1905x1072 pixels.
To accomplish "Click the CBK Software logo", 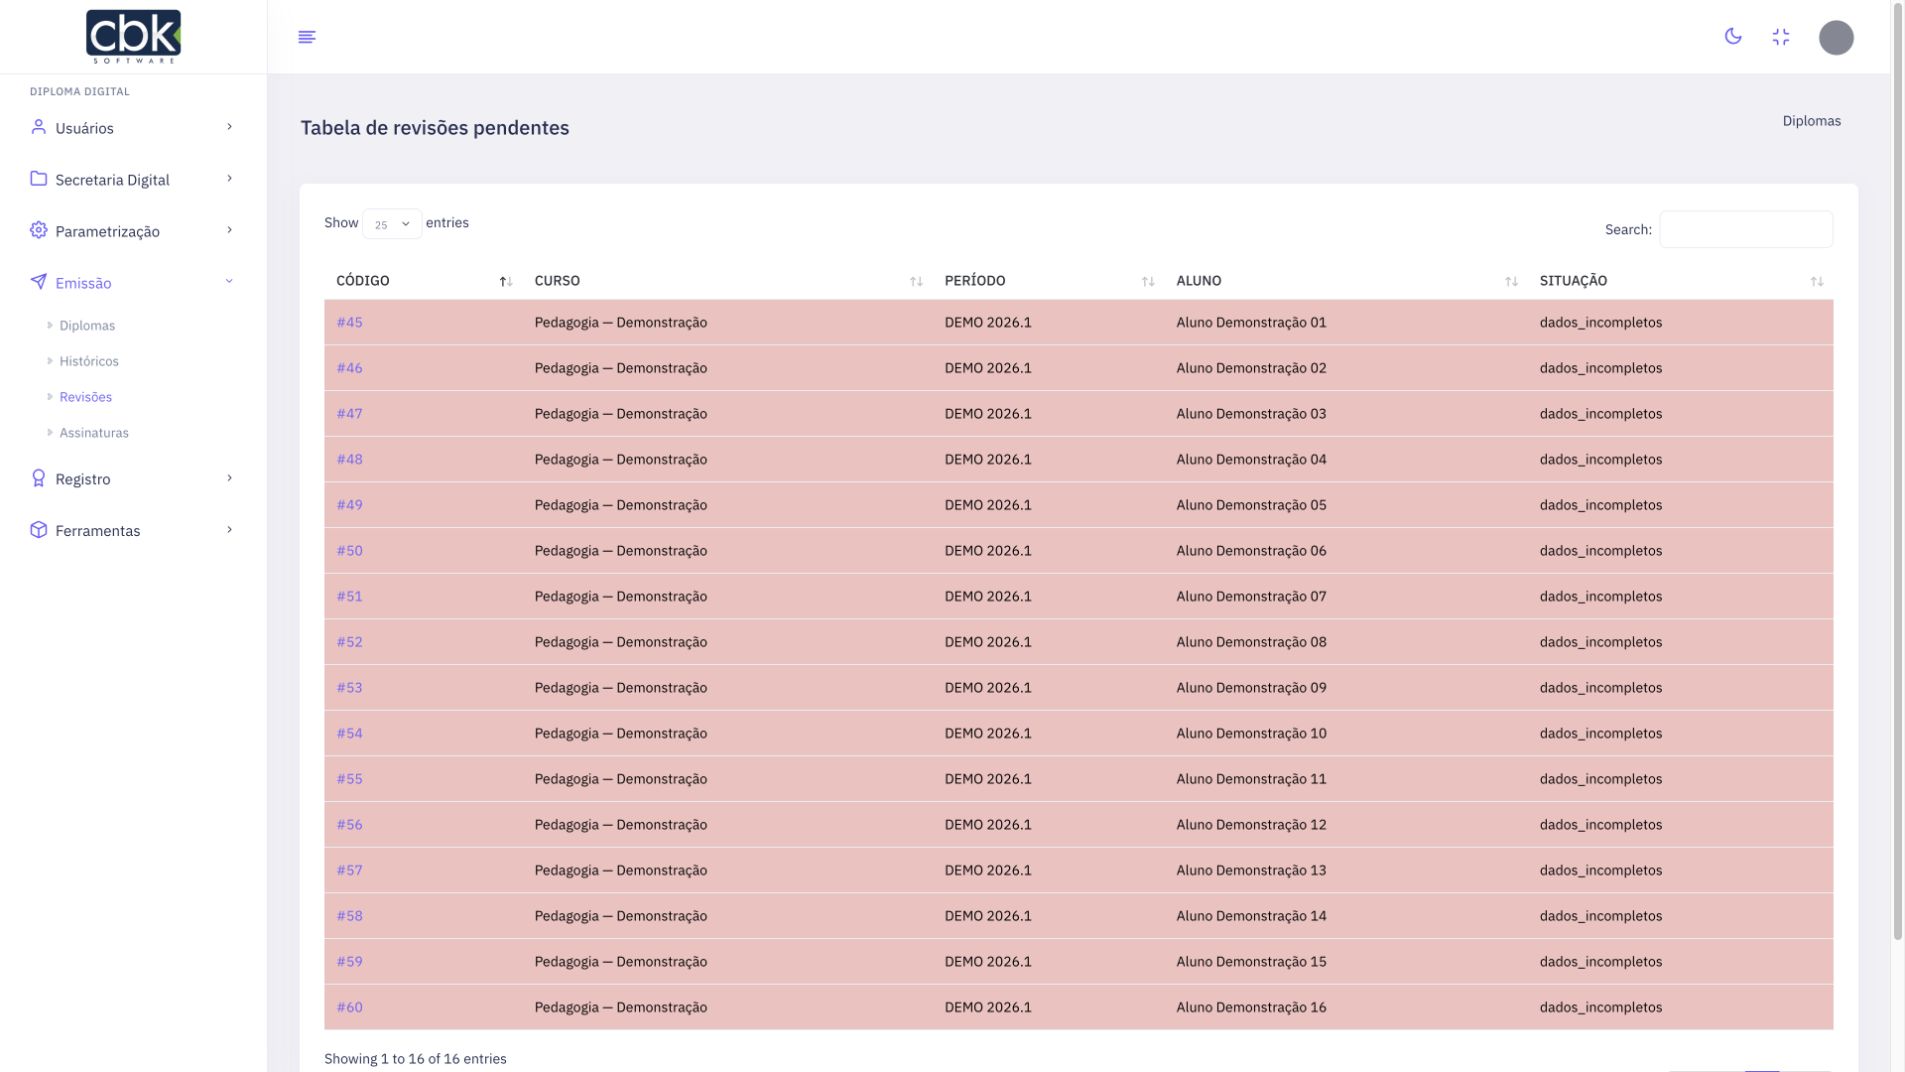I will 133,36.
